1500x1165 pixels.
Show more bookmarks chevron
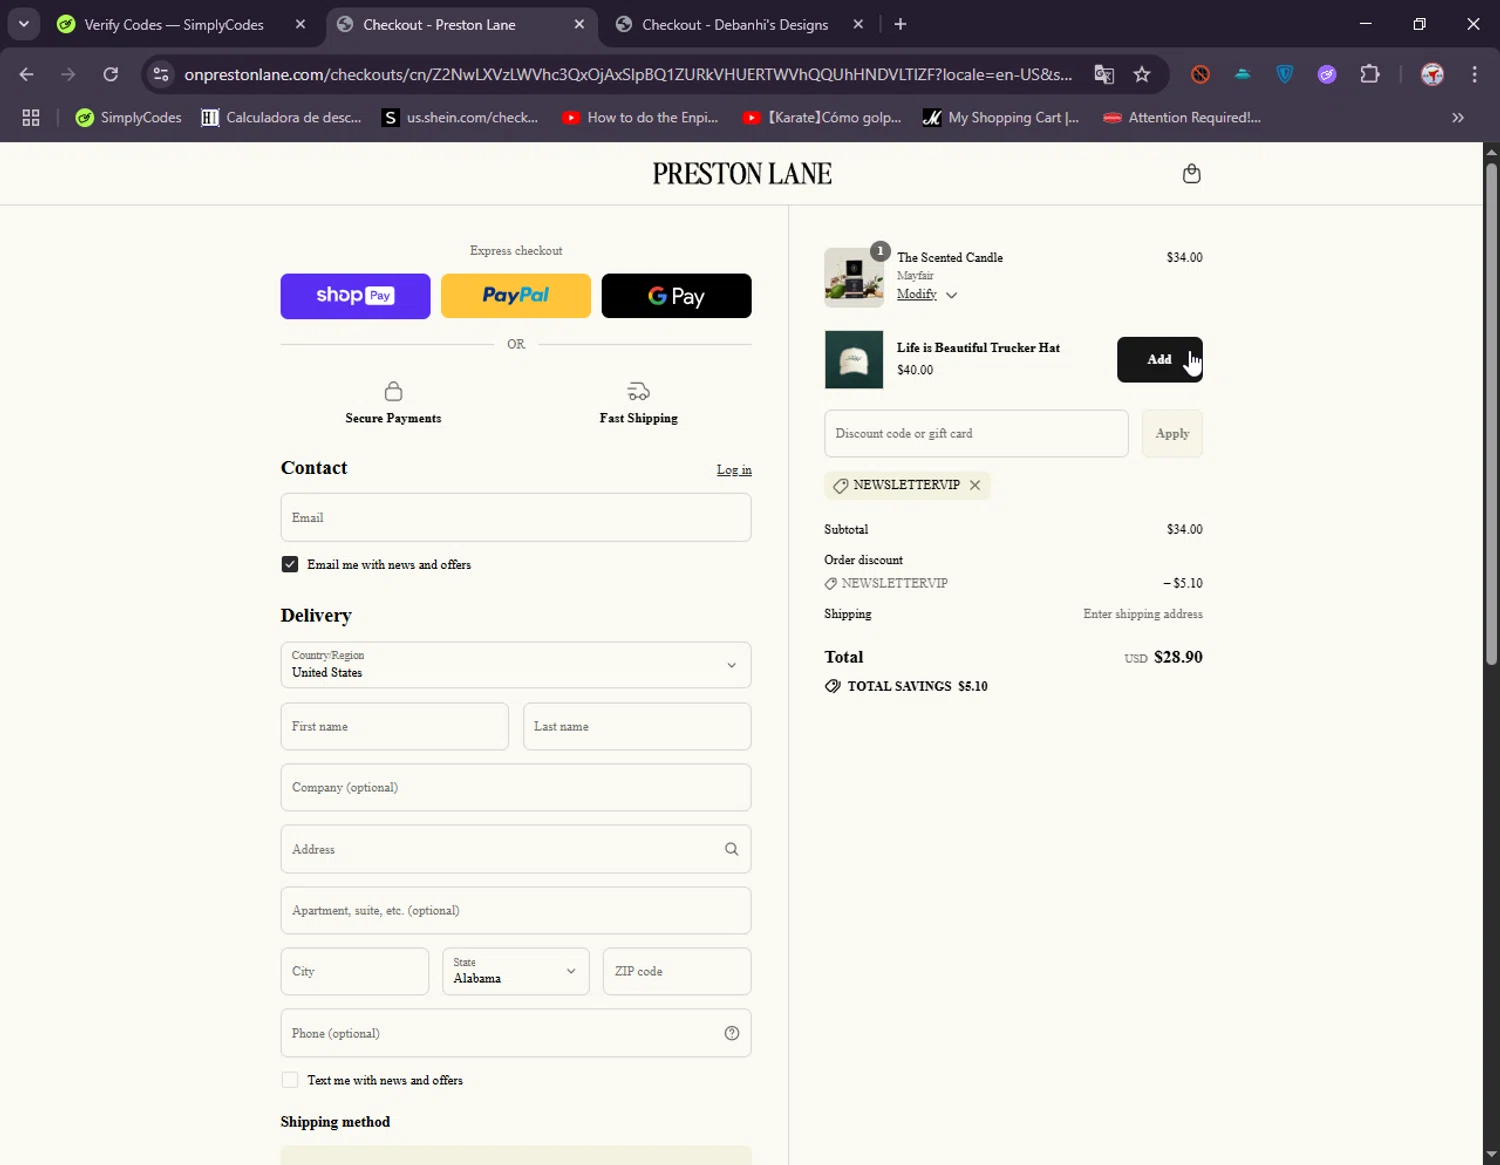[1458, 117]
